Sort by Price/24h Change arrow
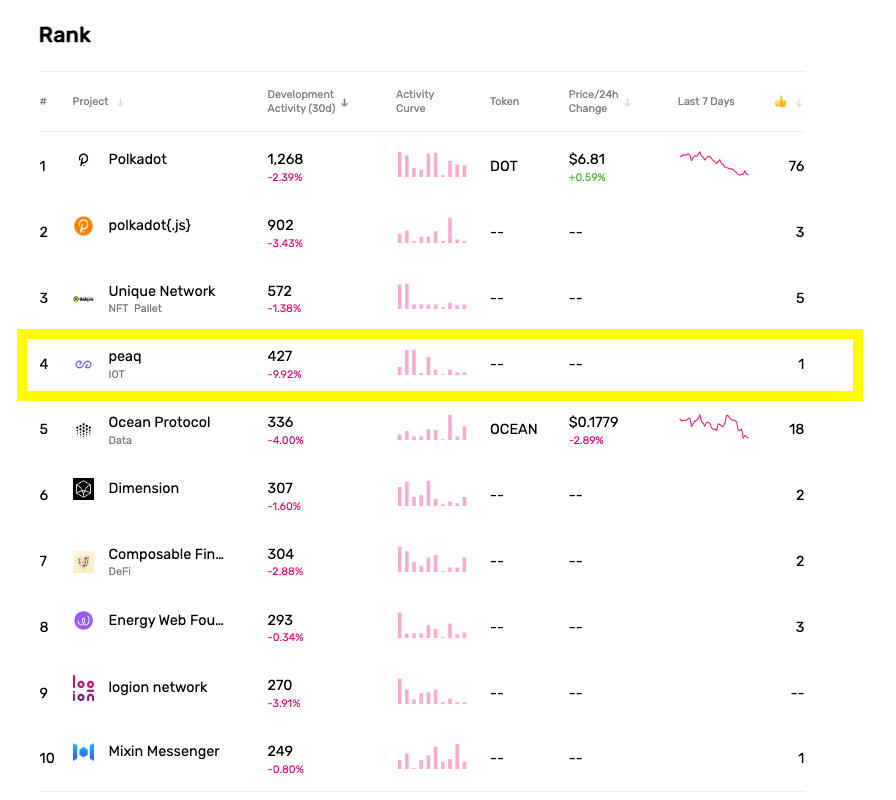Screen dimensions: 896x800 click(x=627, y=102)
